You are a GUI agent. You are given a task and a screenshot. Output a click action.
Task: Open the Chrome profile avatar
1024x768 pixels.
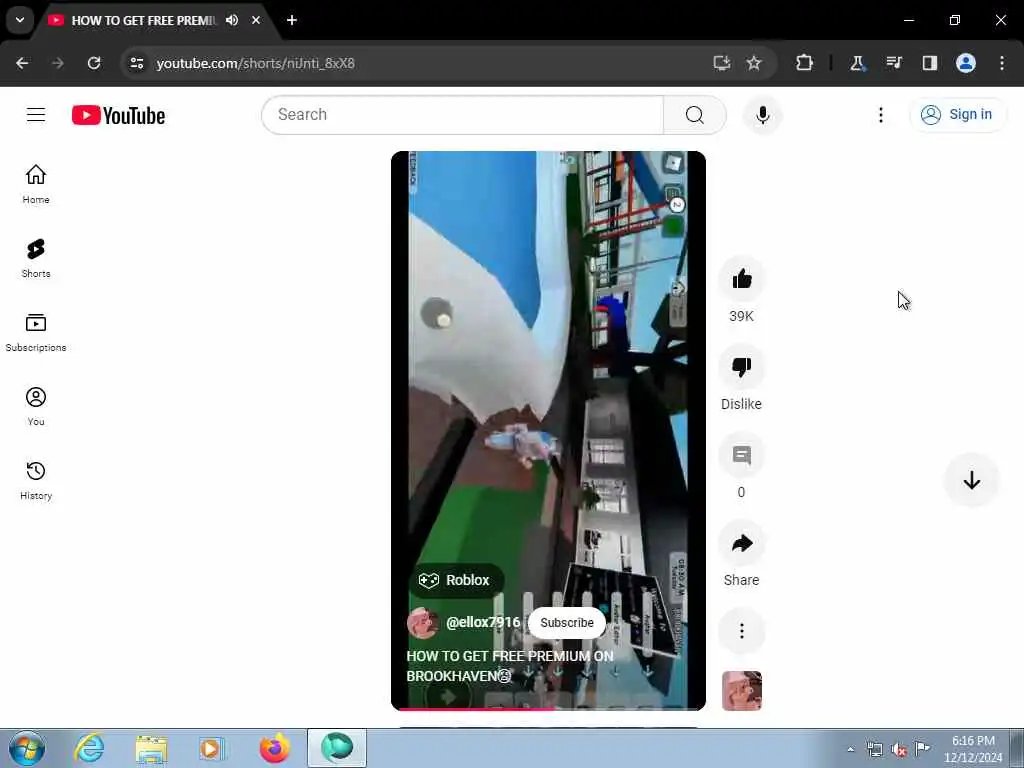click(x=966, y=63)
